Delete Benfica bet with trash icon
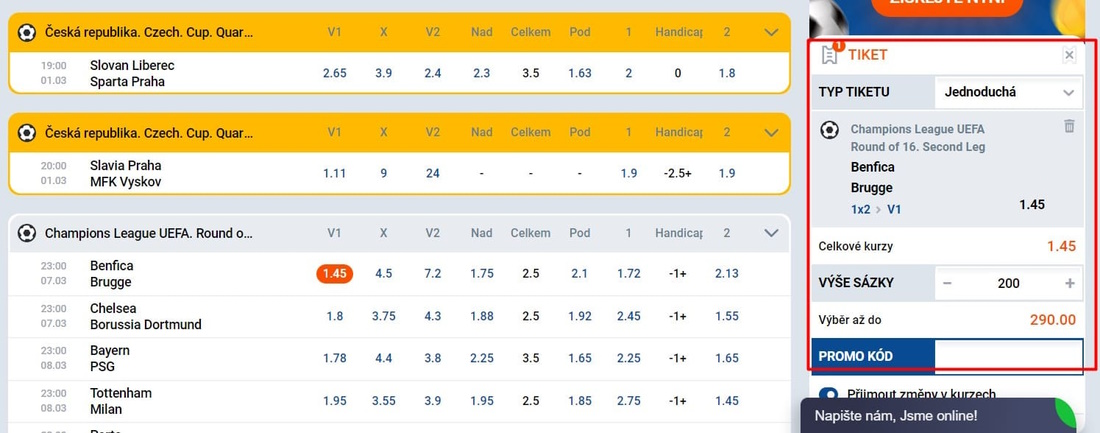 tap(1069, 126)
